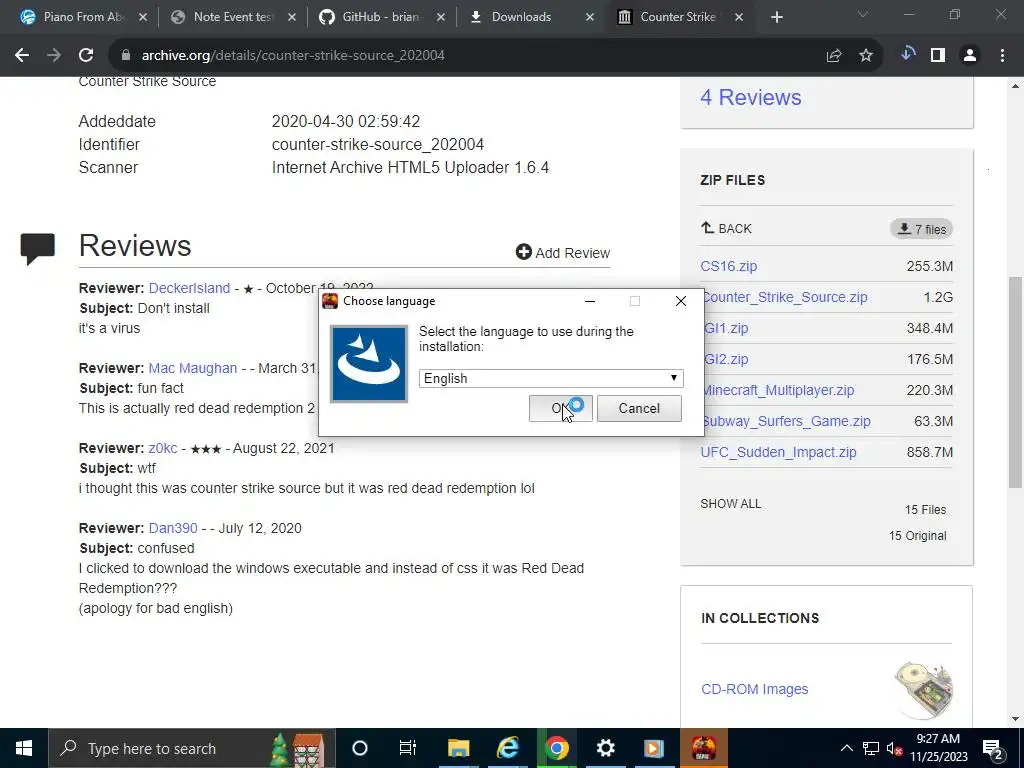Open the Chrome profile avatar
Screen dimensions: 1024x768
tap(970, 56)
